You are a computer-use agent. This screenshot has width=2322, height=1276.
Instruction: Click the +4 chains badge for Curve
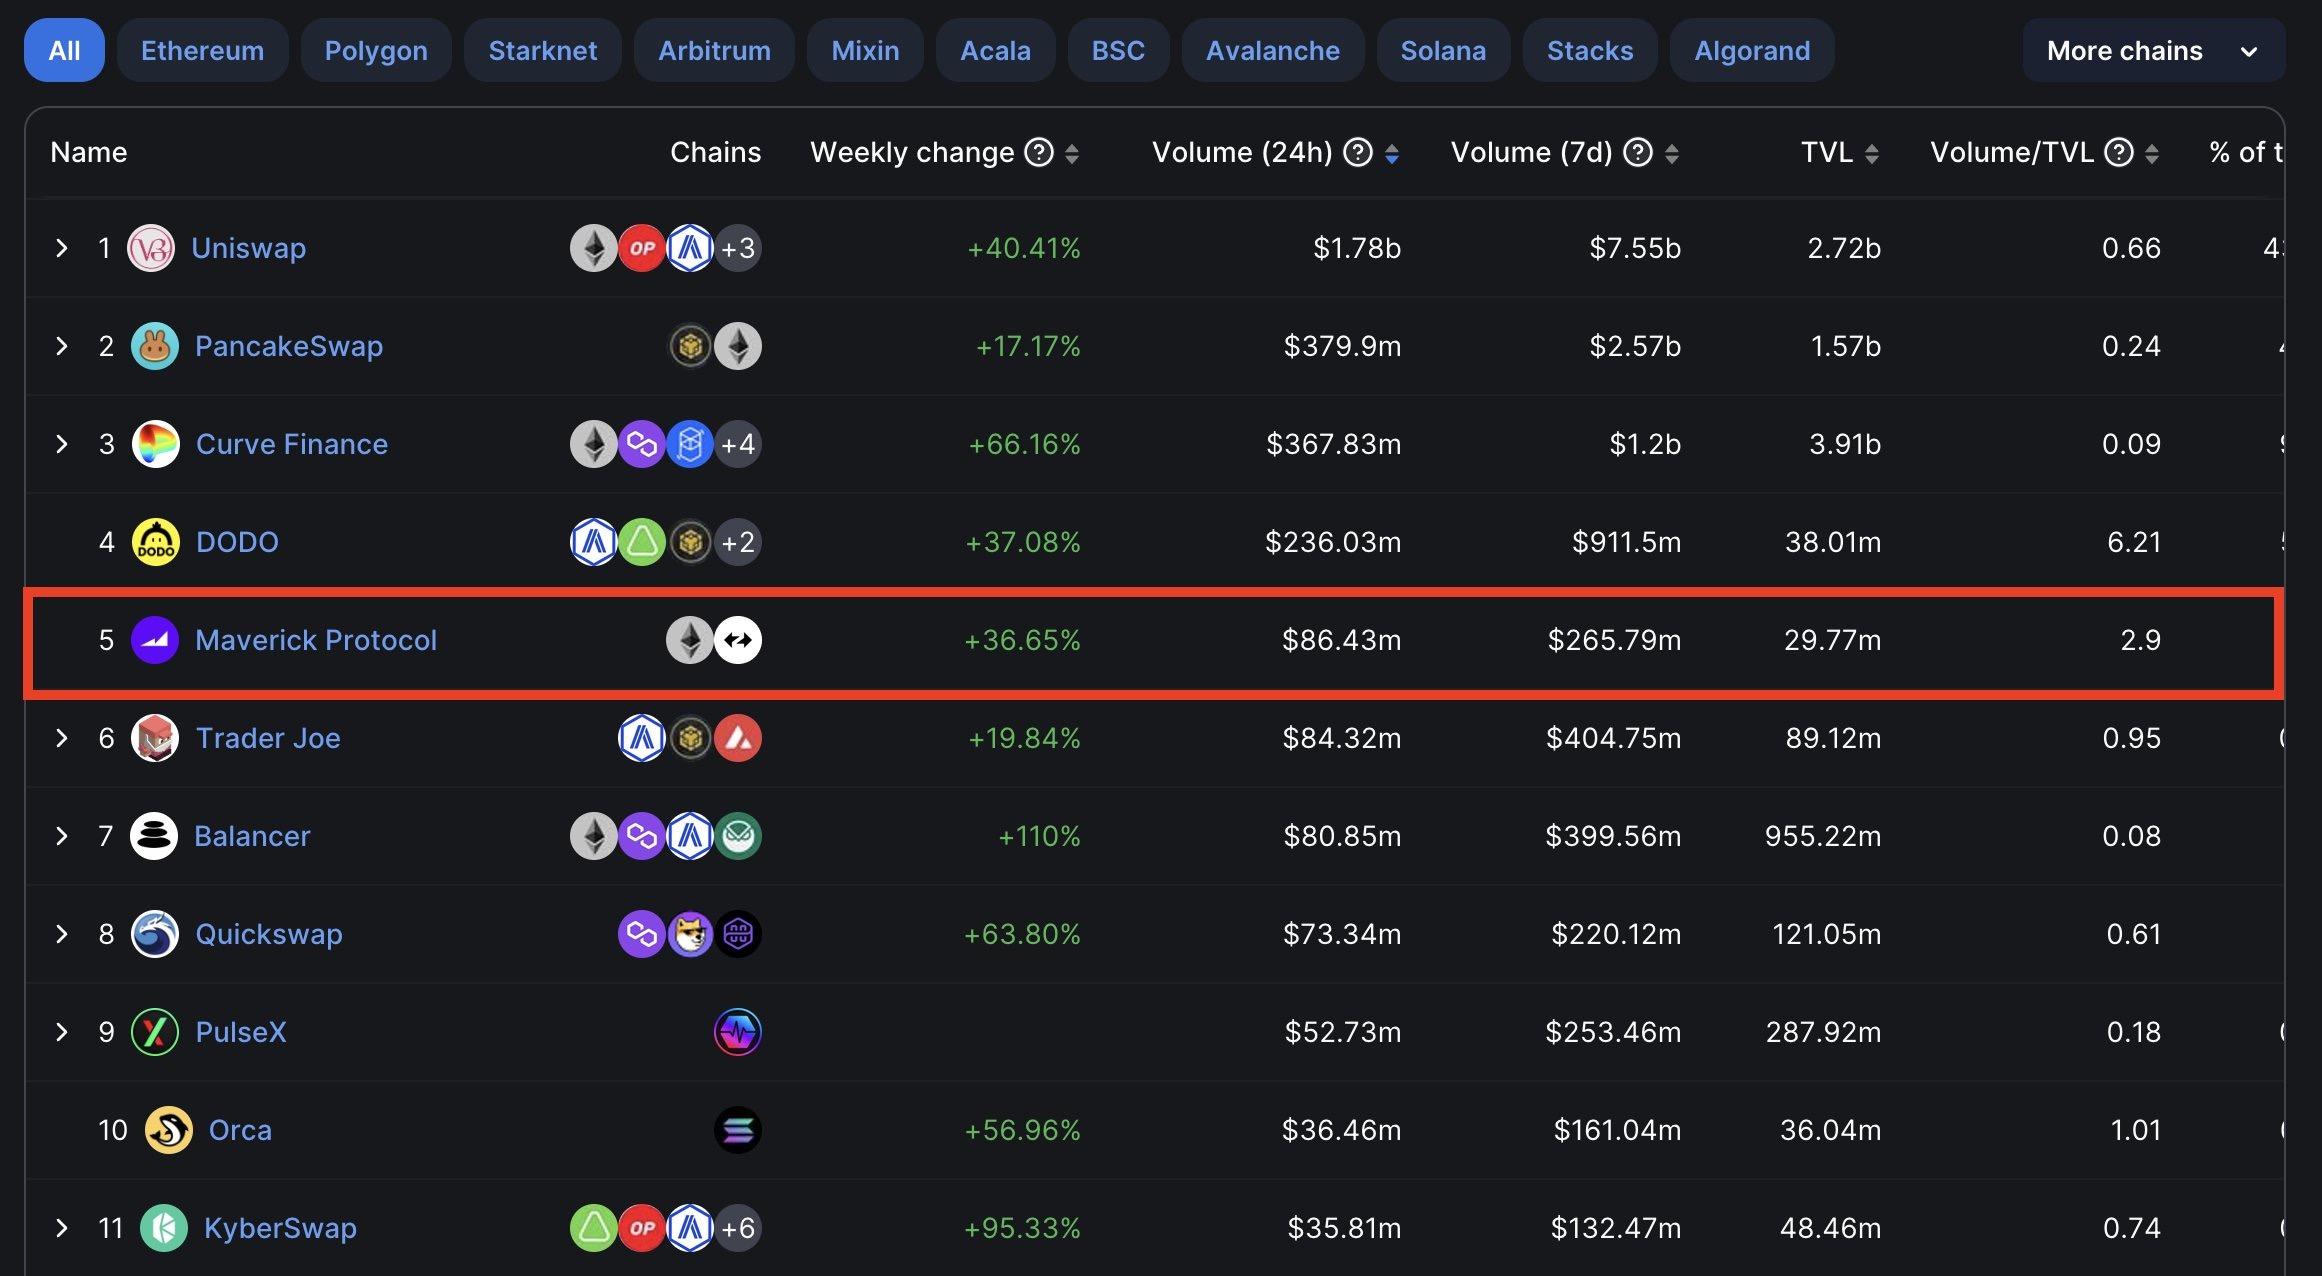tap(738, 444)
